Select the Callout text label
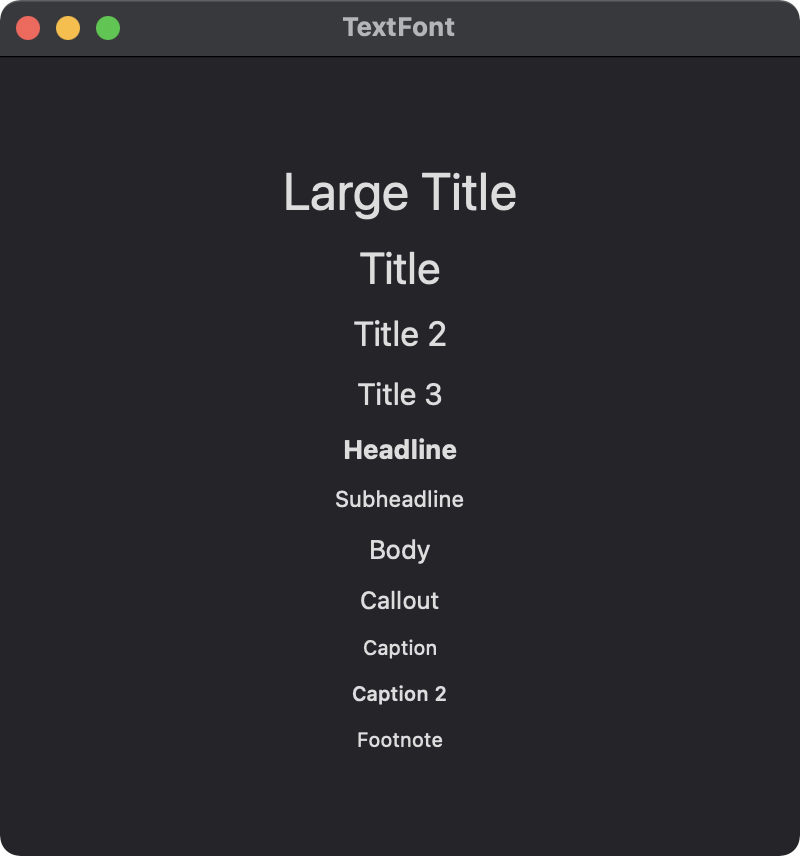The height and width of the screenshot is (856, 800). click(x=400, y=600)
